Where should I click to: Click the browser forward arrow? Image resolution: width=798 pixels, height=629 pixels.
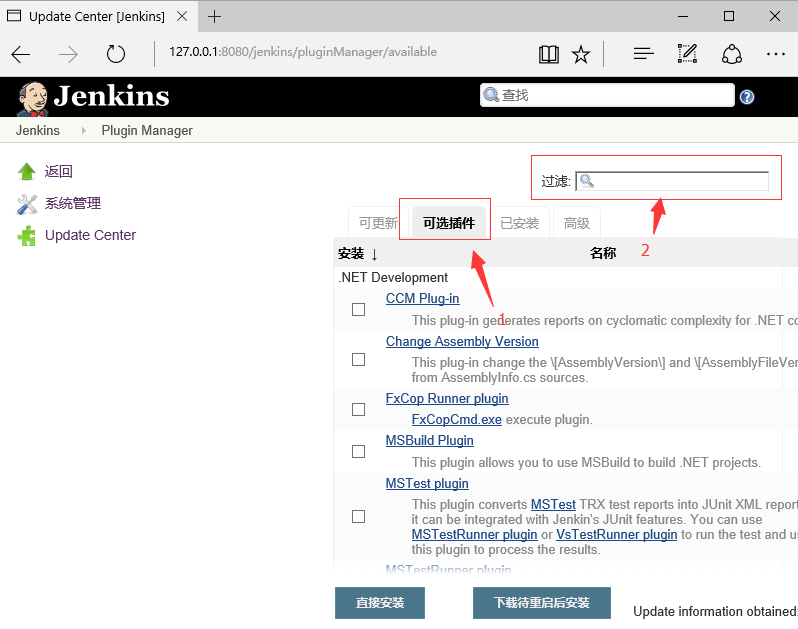click(68, 54)
